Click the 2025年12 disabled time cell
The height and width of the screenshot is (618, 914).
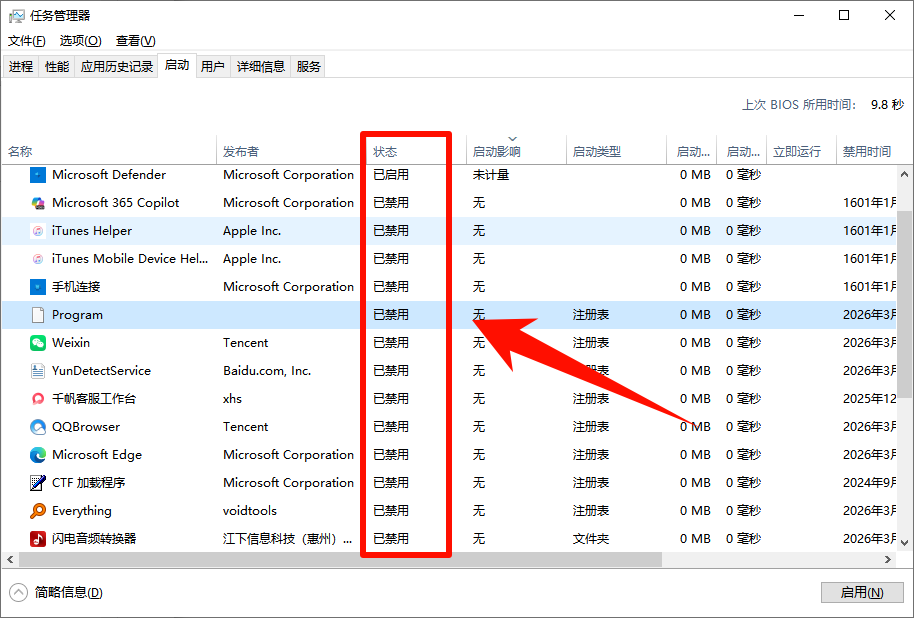click(869, 399)
